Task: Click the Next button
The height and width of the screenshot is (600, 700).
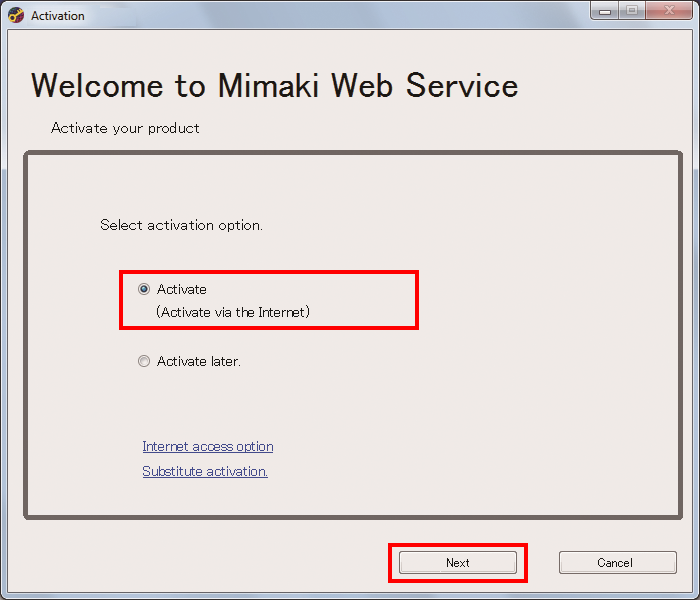Action: 458,562
